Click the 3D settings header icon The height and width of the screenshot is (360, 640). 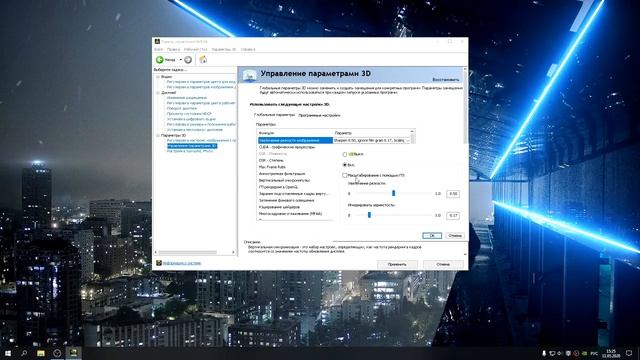click(x=249, y=75)
